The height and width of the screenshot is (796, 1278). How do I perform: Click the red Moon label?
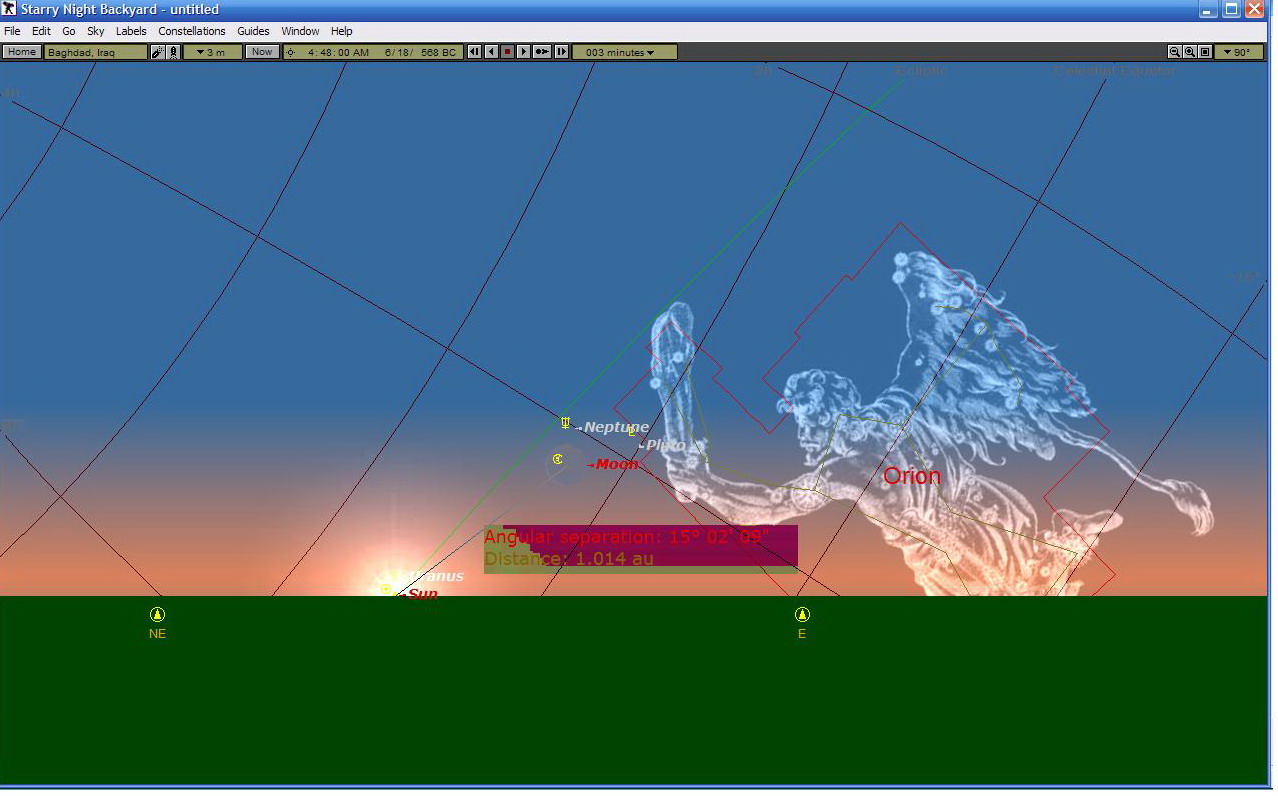point(617,464)
